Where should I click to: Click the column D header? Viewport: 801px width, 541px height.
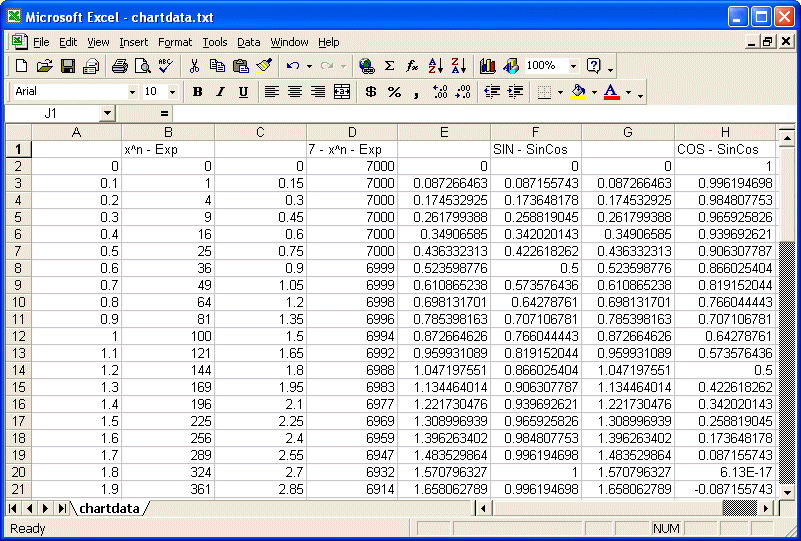[x=351, y=133]
